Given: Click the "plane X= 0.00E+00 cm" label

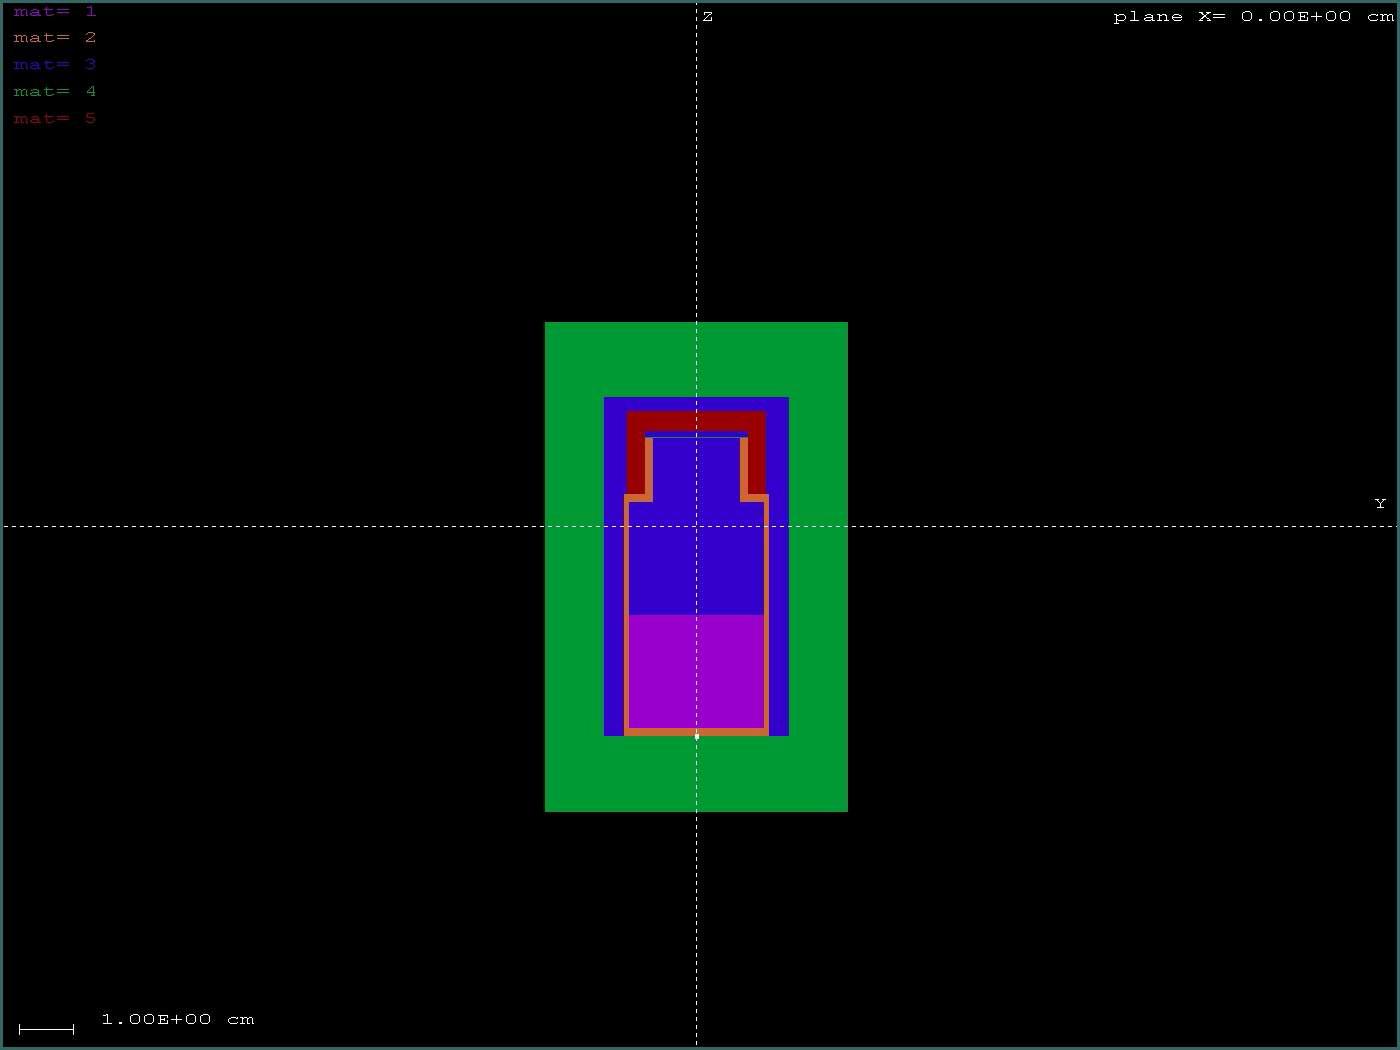Looking at the screenshot, I should click(x=1253, y=17).
